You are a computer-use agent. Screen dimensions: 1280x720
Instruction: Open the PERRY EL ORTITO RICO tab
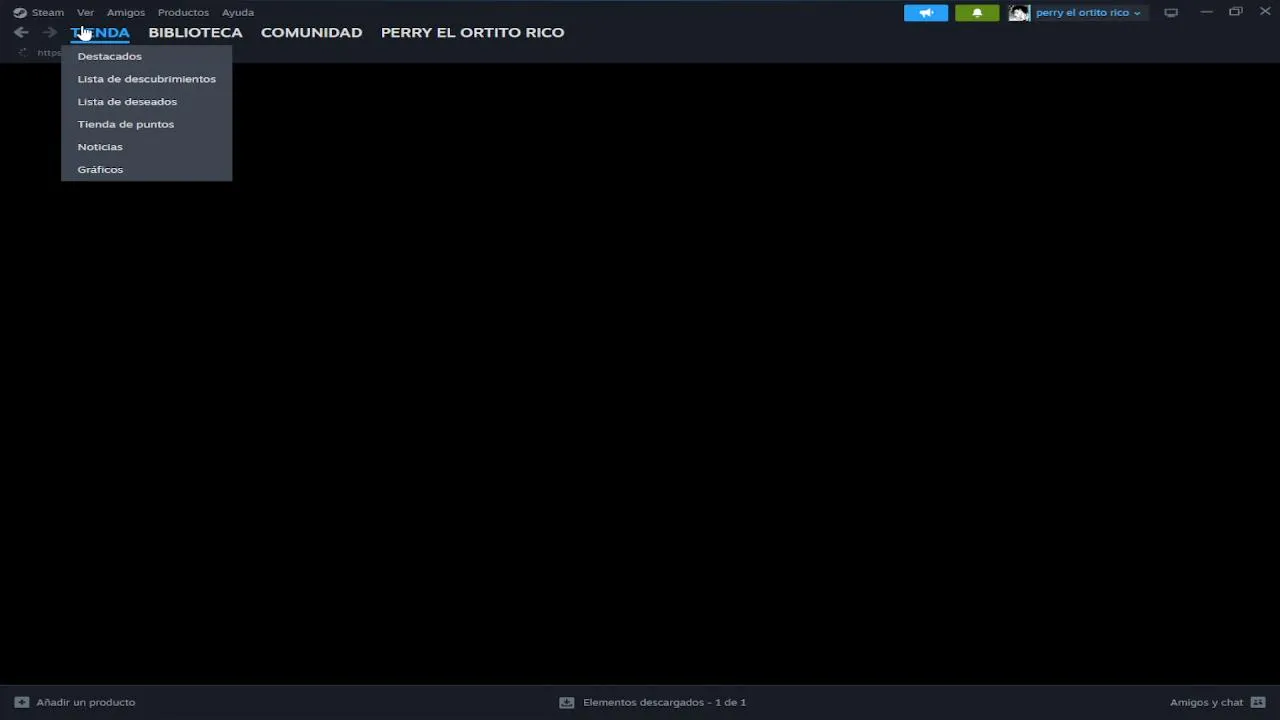coord(472,32)
